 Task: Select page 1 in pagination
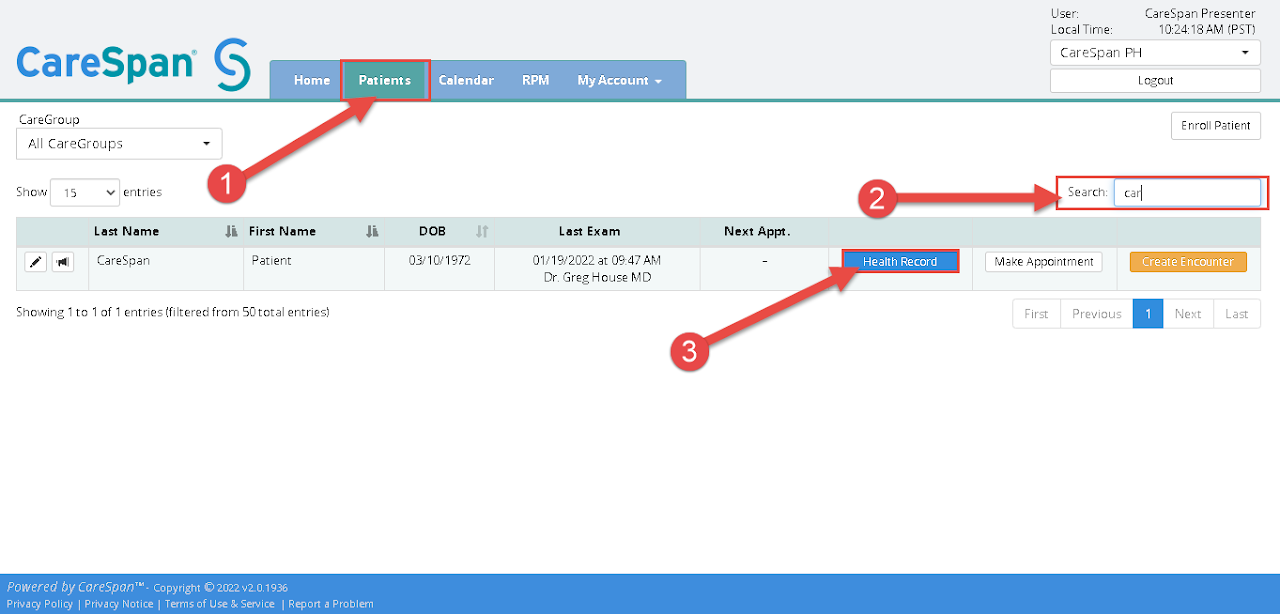(1148, 314)
